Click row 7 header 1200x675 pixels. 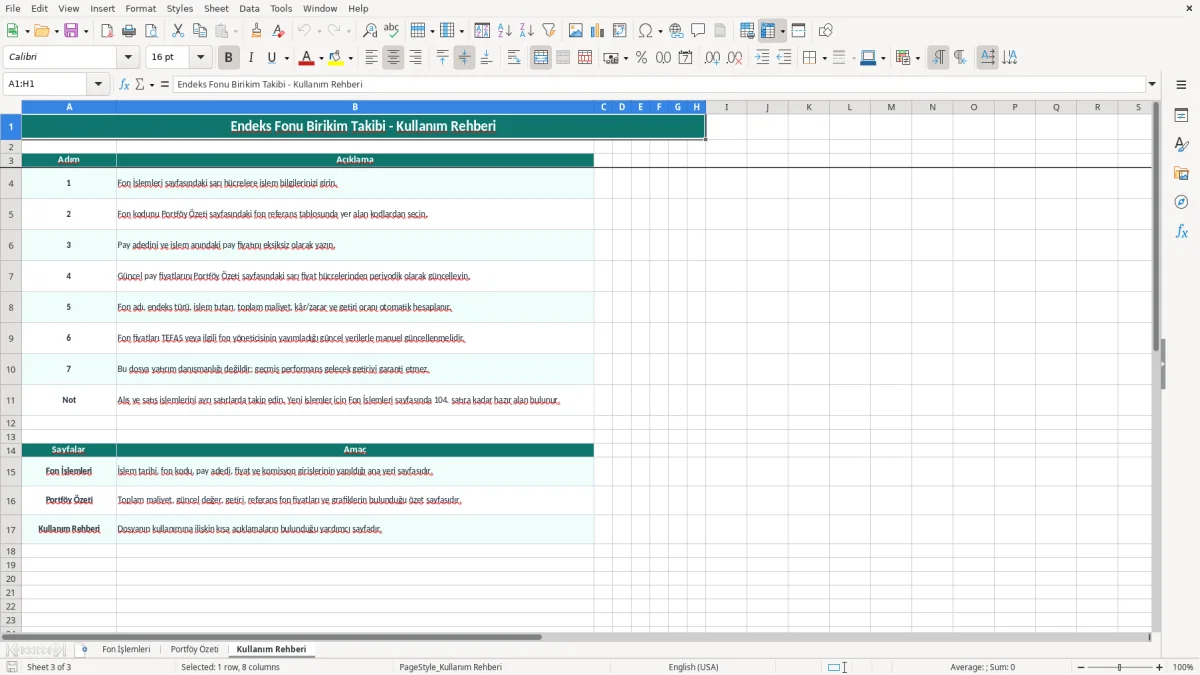(11, 276)
